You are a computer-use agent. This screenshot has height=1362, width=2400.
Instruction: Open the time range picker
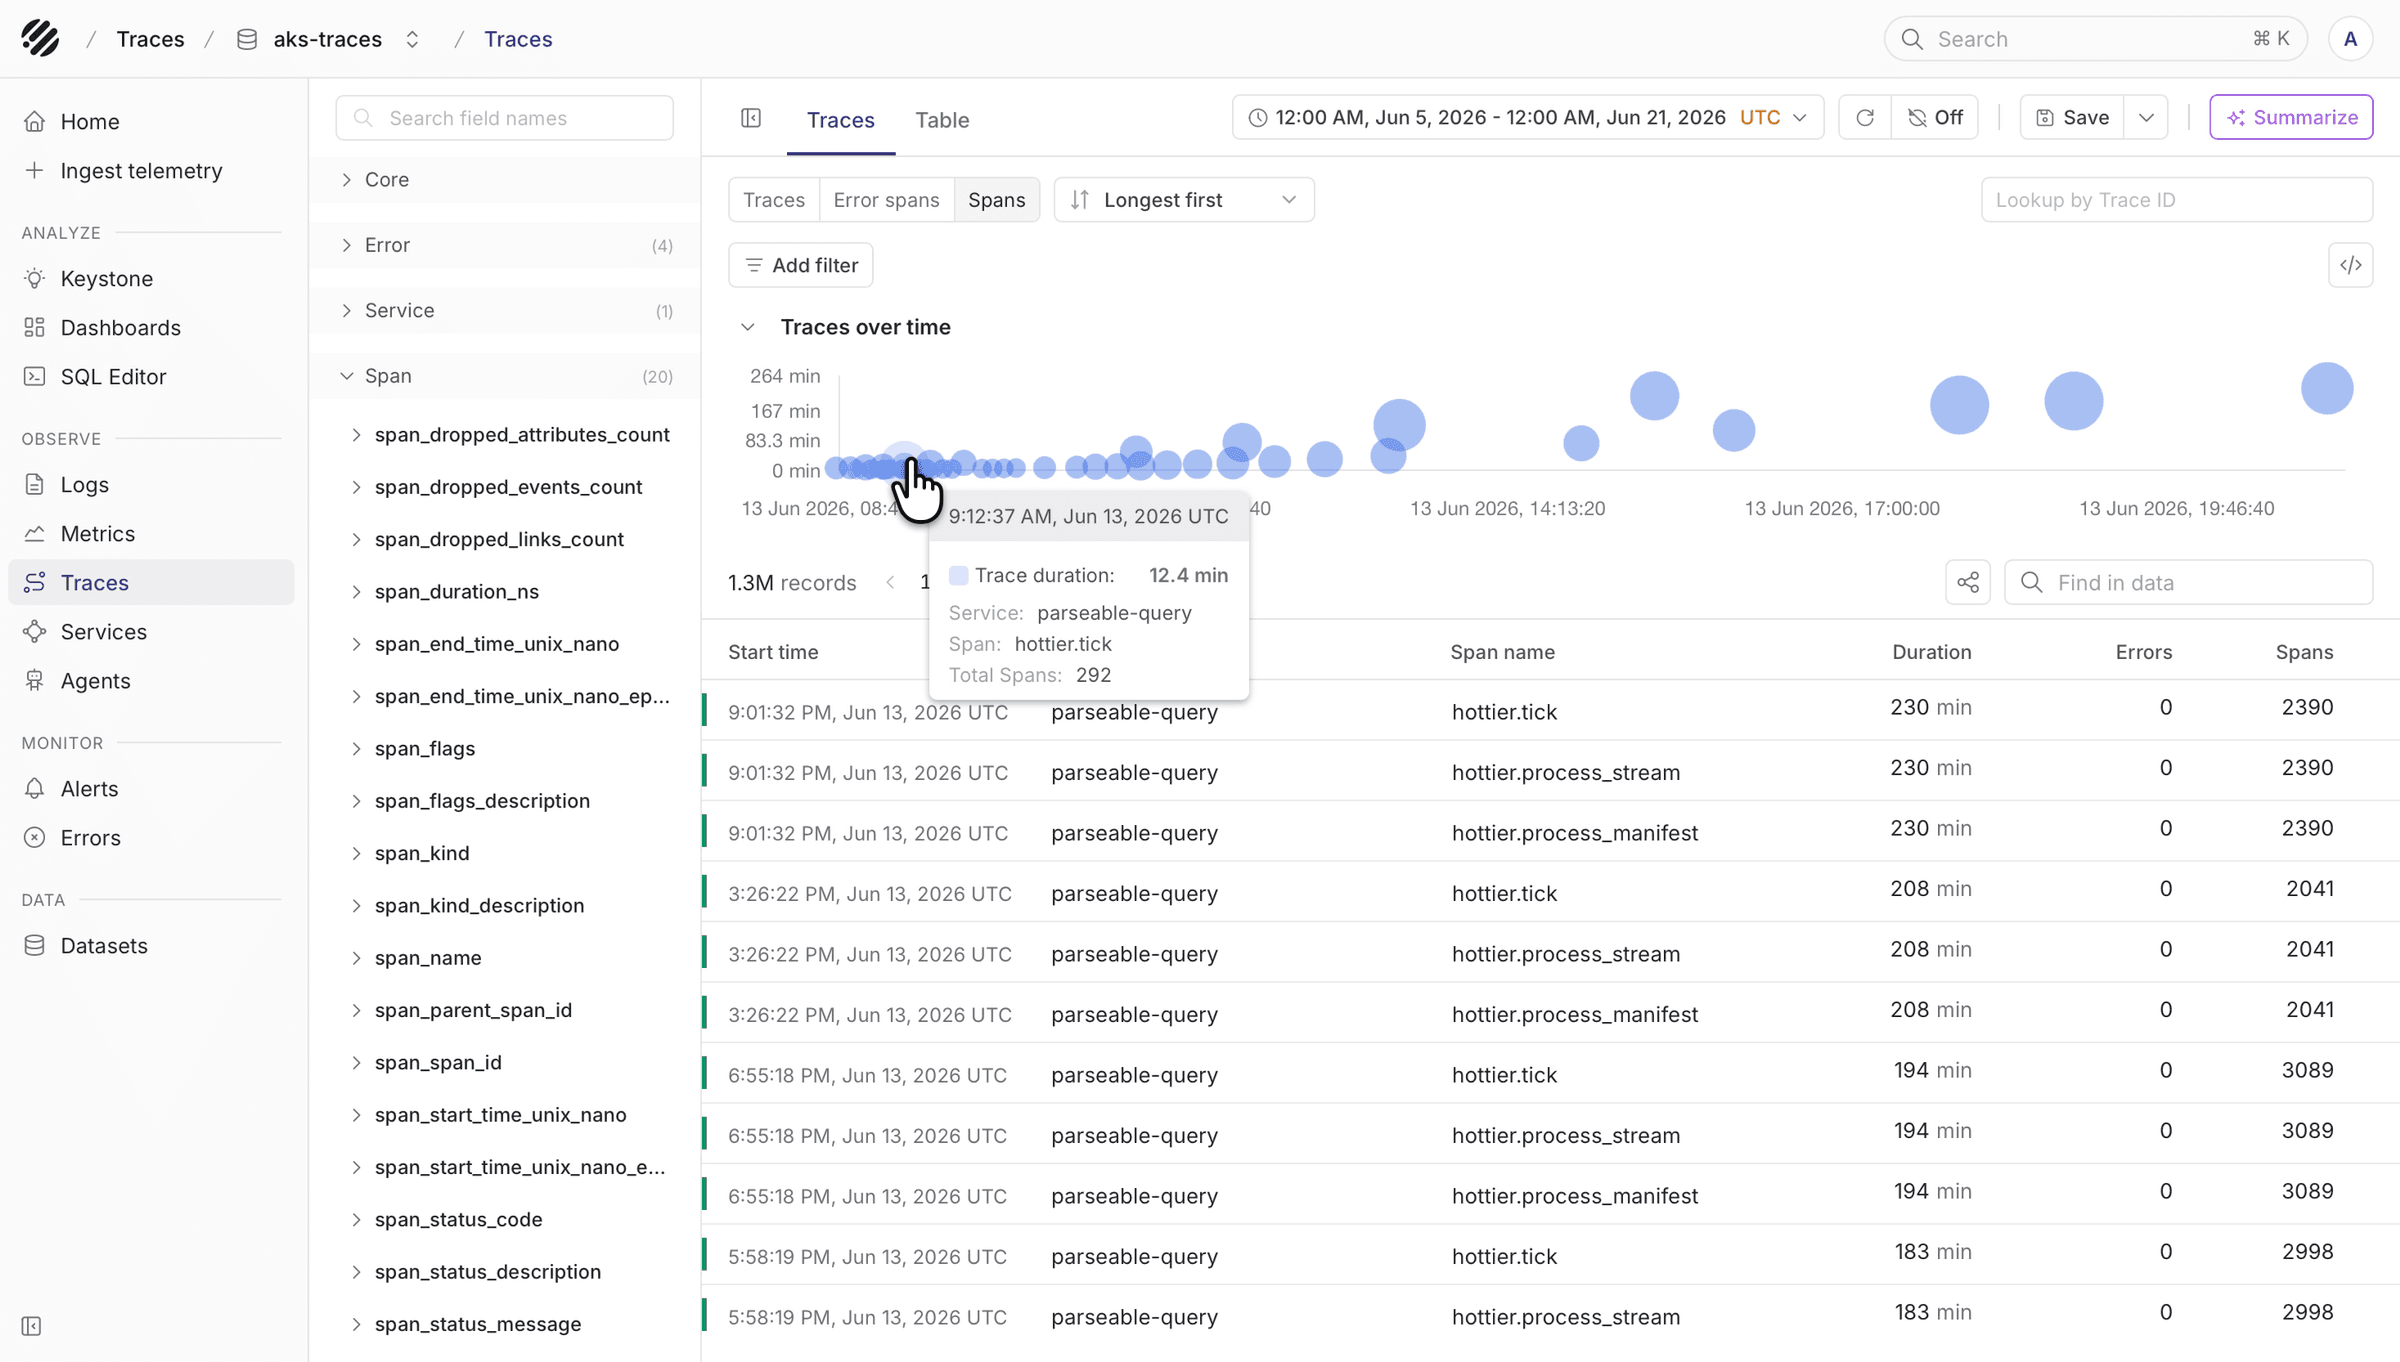click(x=1528, y=118)
